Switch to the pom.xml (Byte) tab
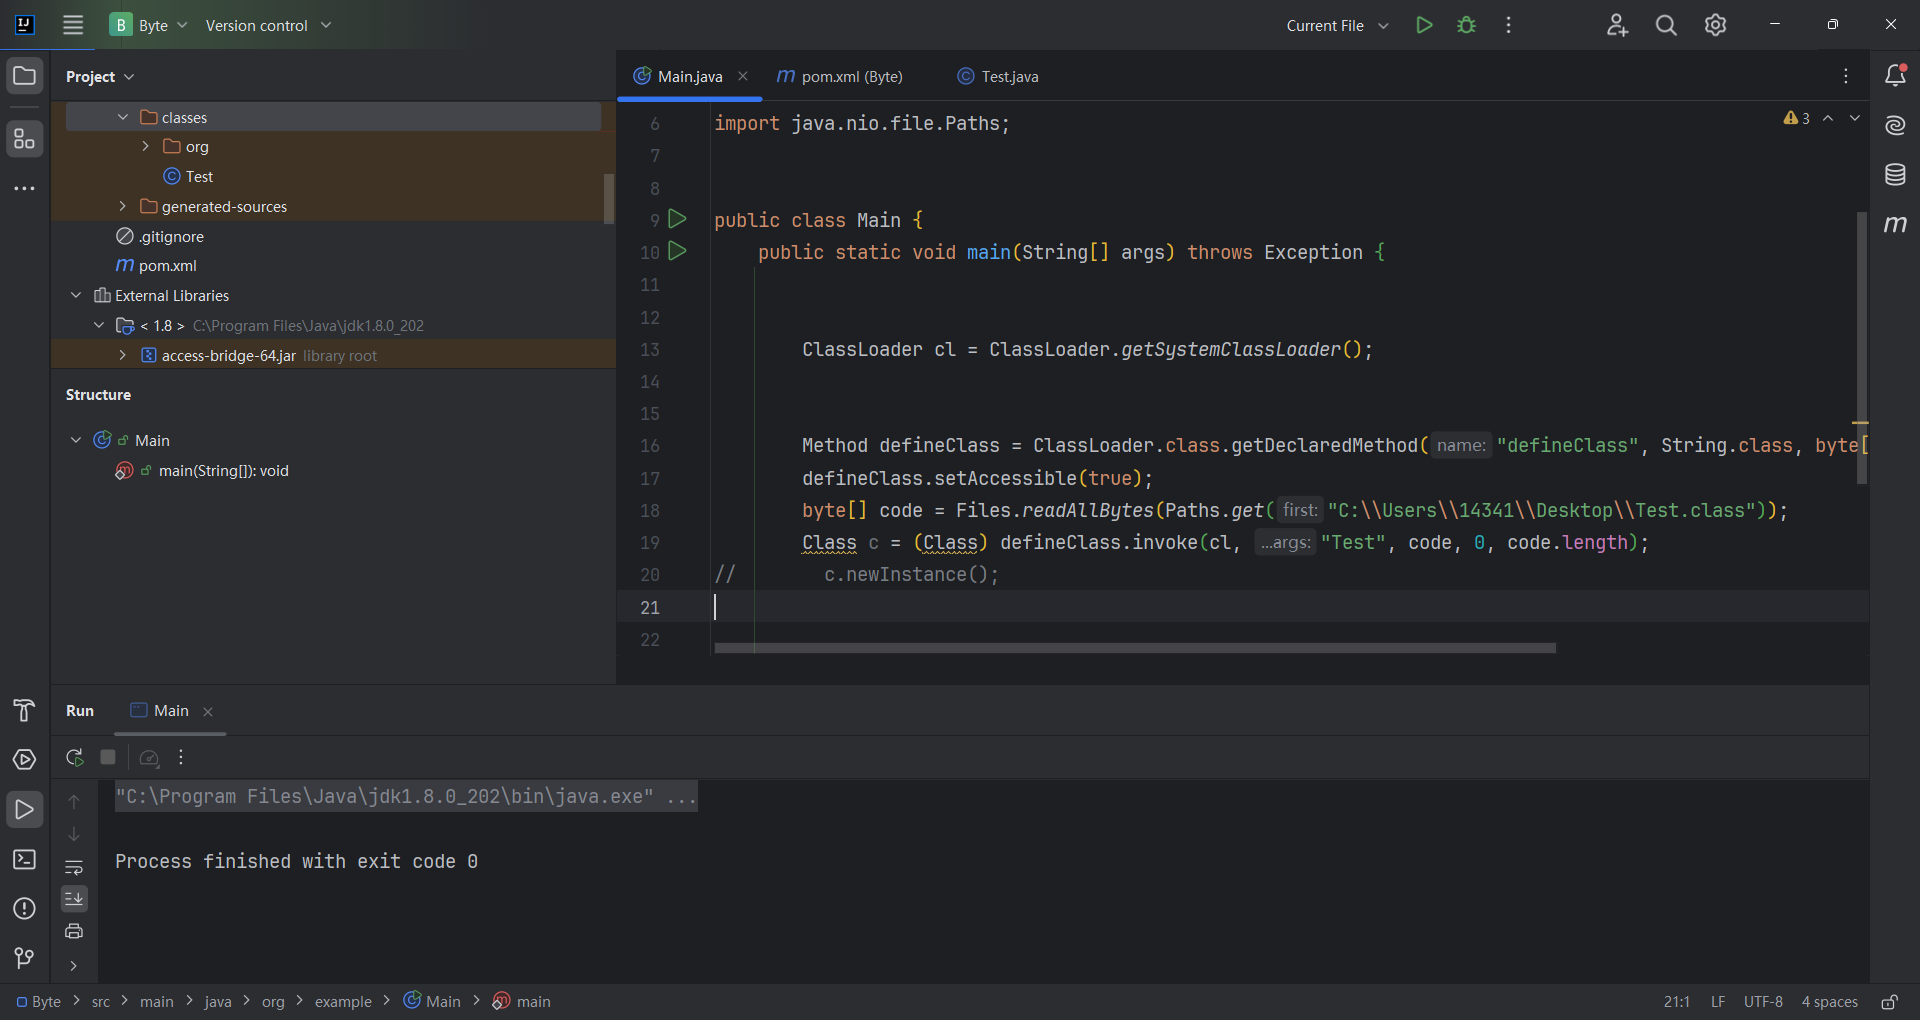 pyautogui.click(x=840, y=76)
